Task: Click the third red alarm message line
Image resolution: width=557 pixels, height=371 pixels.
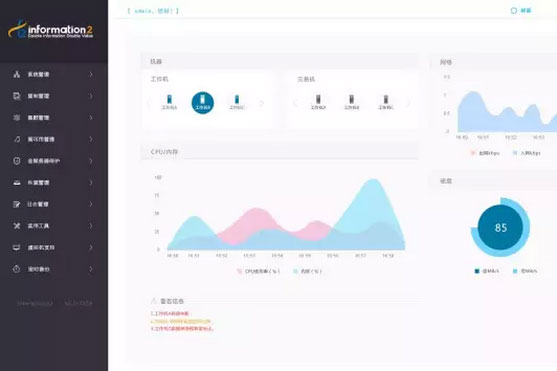Action: [x=182, y=329]
